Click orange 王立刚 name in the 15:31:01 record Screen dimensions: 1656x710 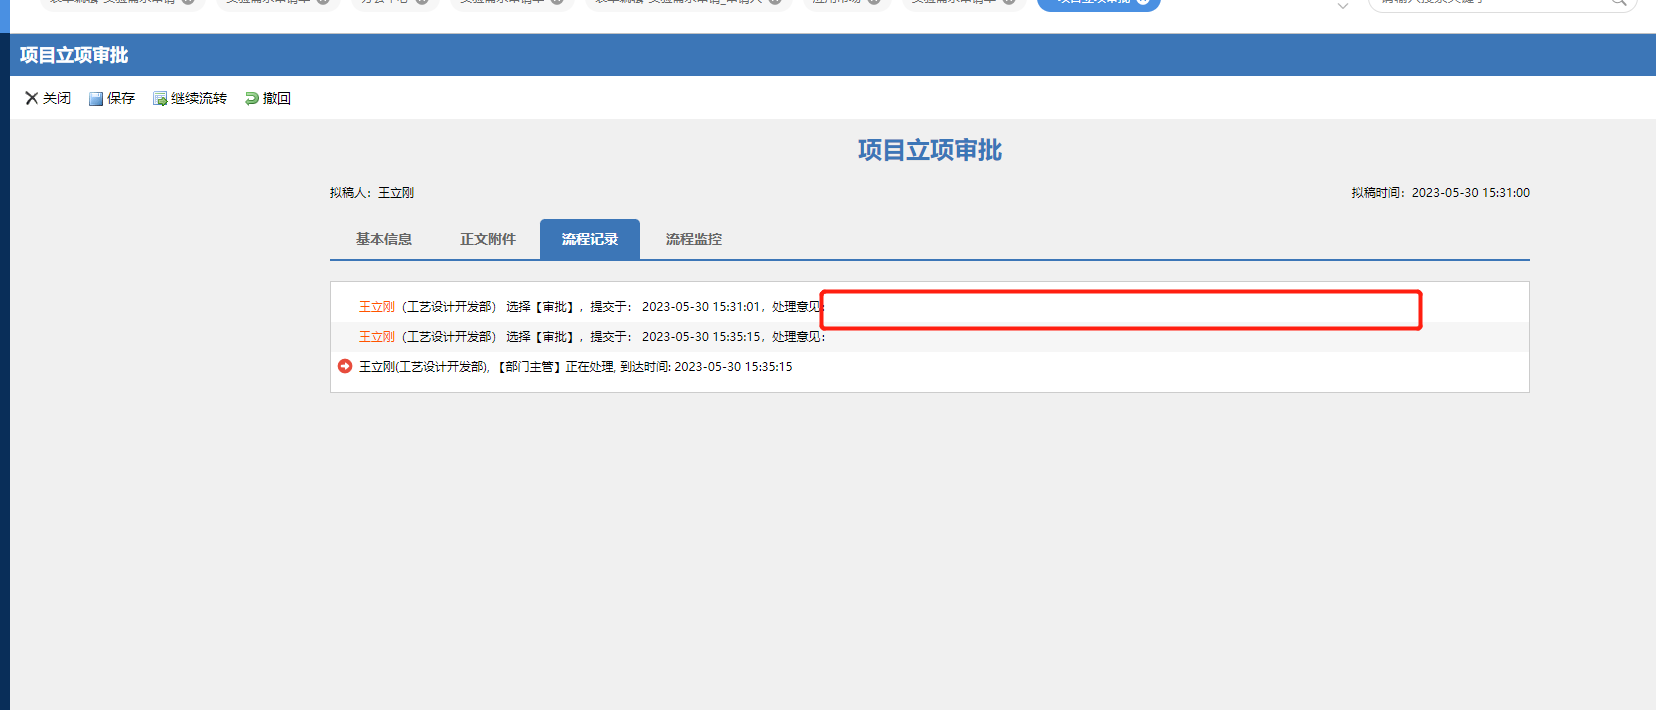coord(377,307)
